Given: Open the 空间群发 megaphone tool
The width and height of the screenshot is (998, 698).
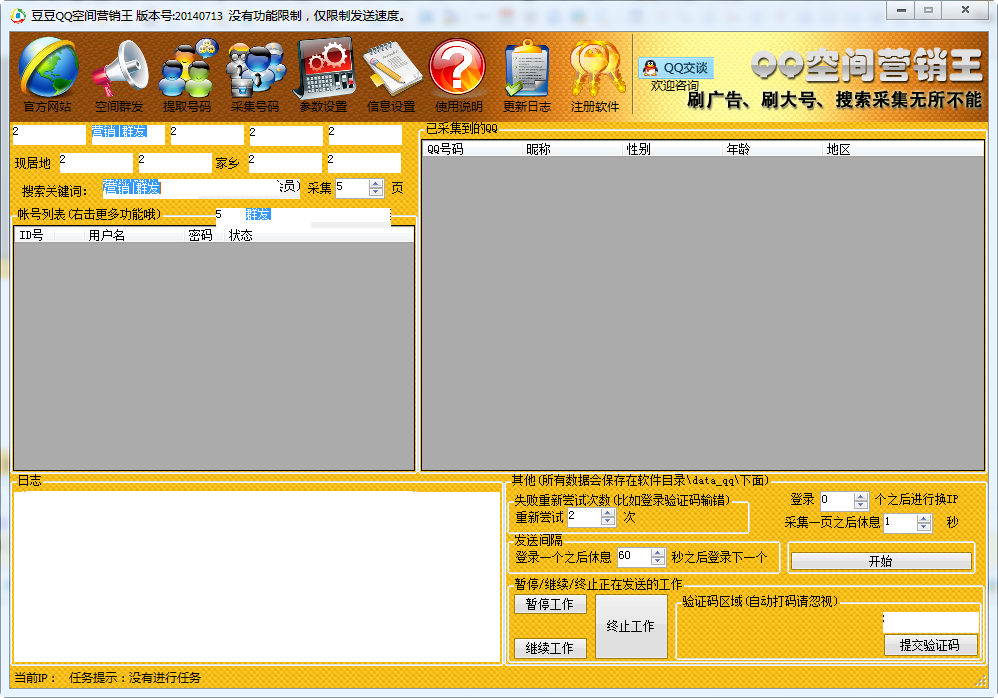Looking at the screenshot, I should coord(119,76).
